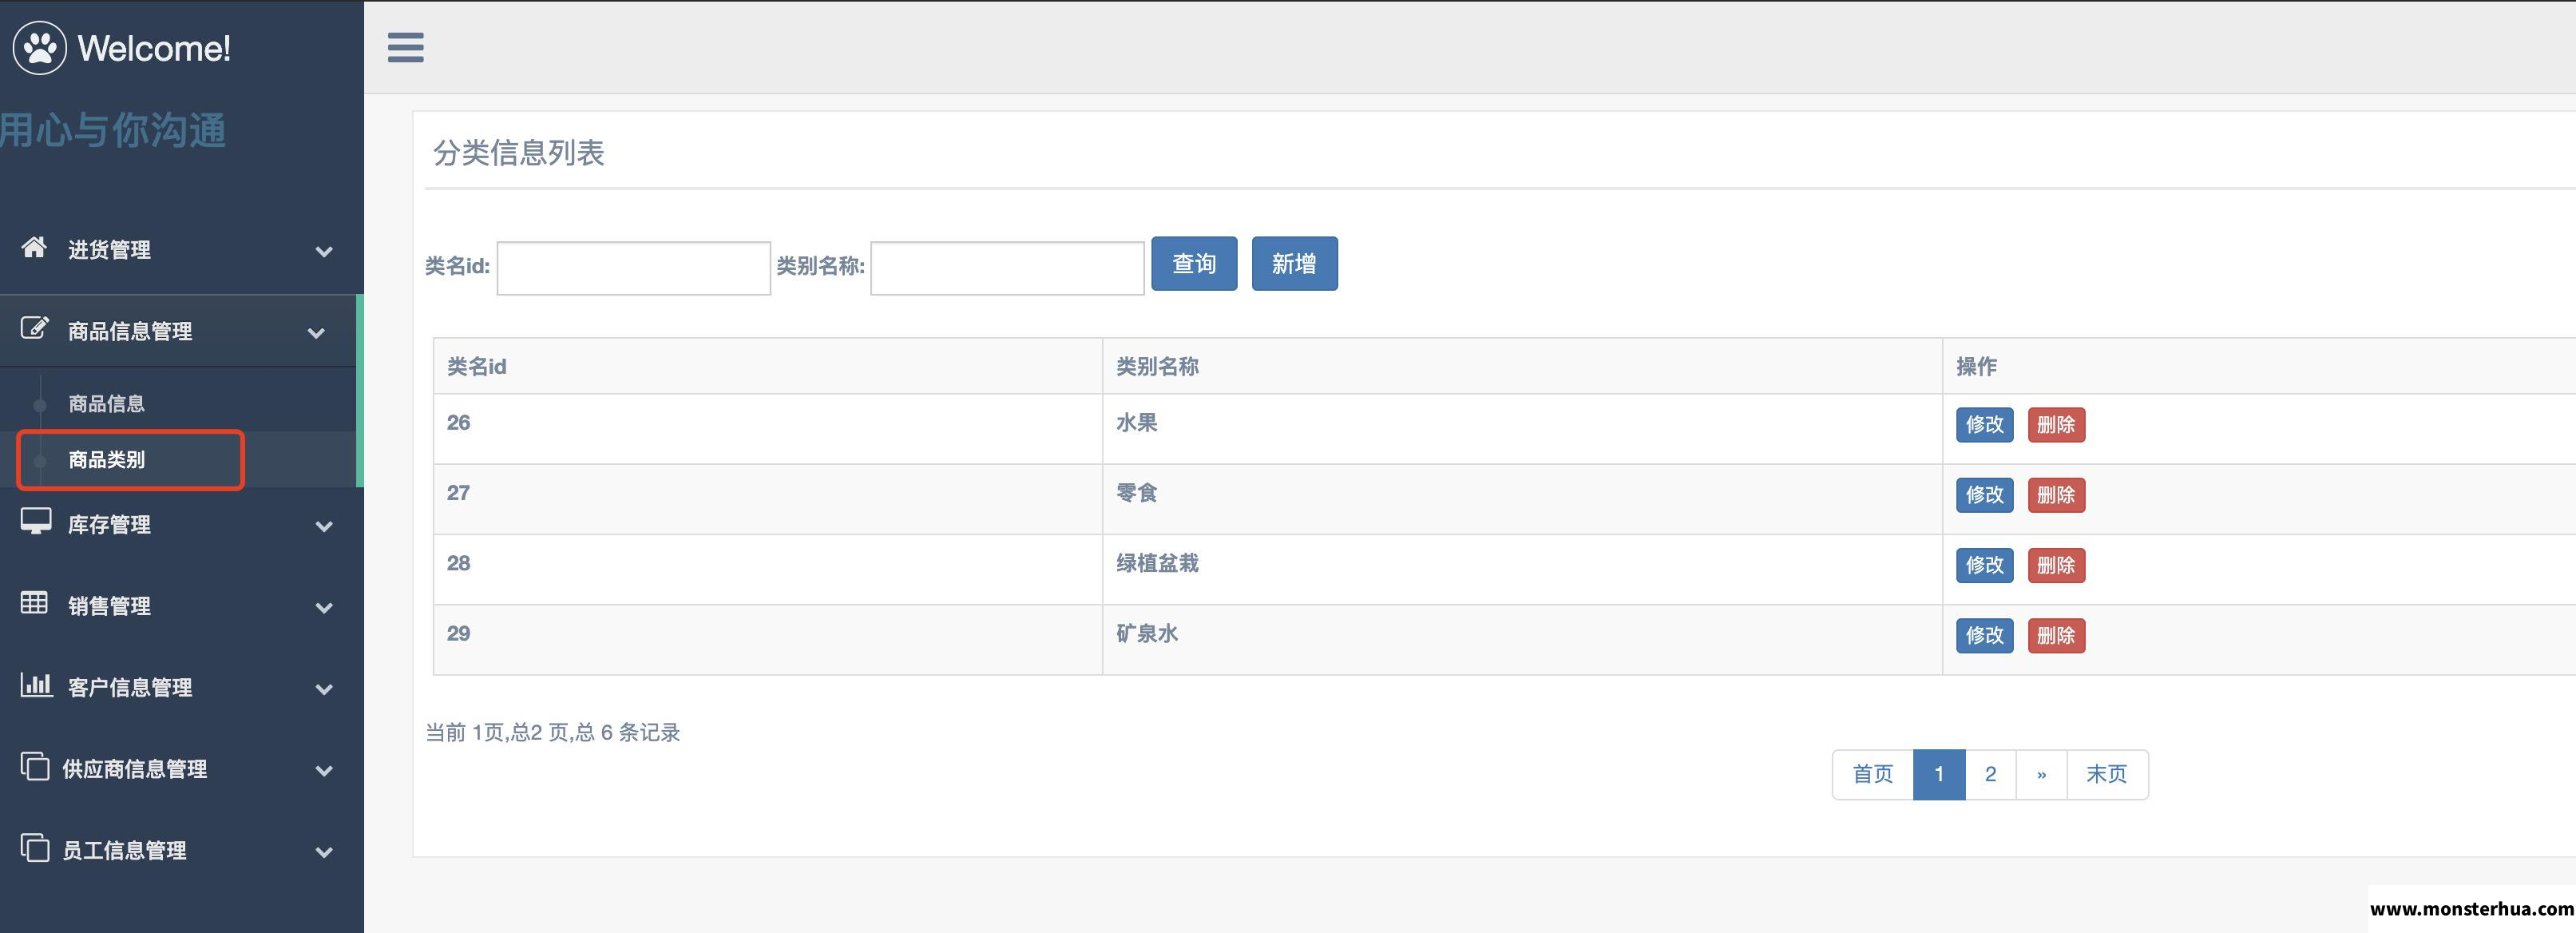Select 商品信息 submenu item
This screenshot has height=933, width=2576.
[107, 404]
